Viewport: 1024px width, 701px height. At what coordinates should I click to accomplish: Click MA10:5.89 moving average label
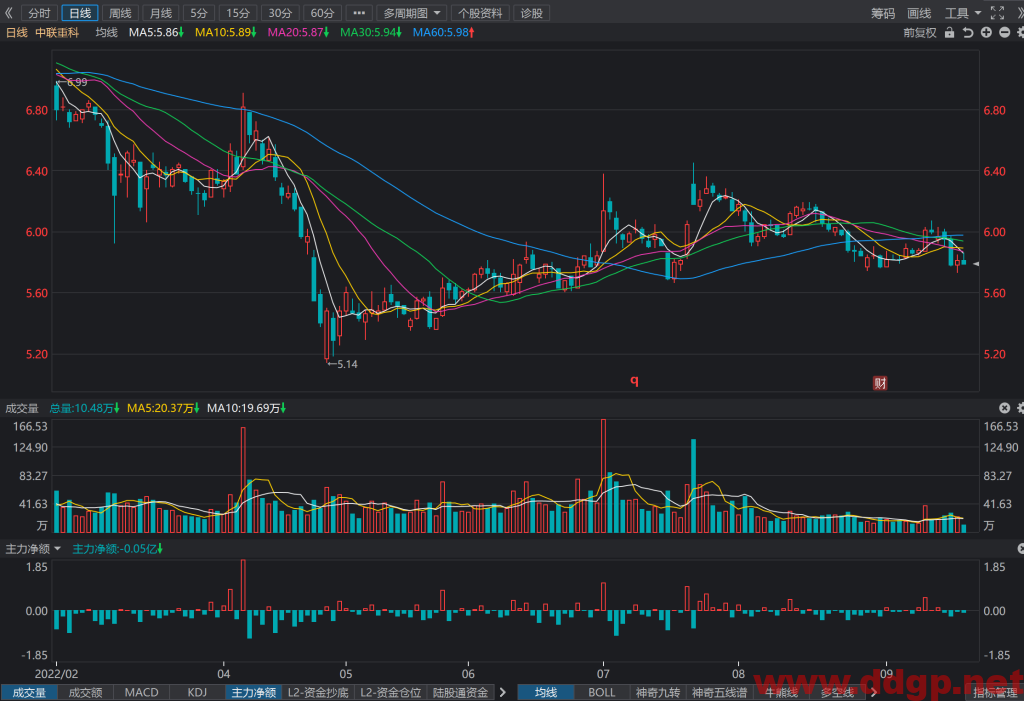(x=225, y=32)
